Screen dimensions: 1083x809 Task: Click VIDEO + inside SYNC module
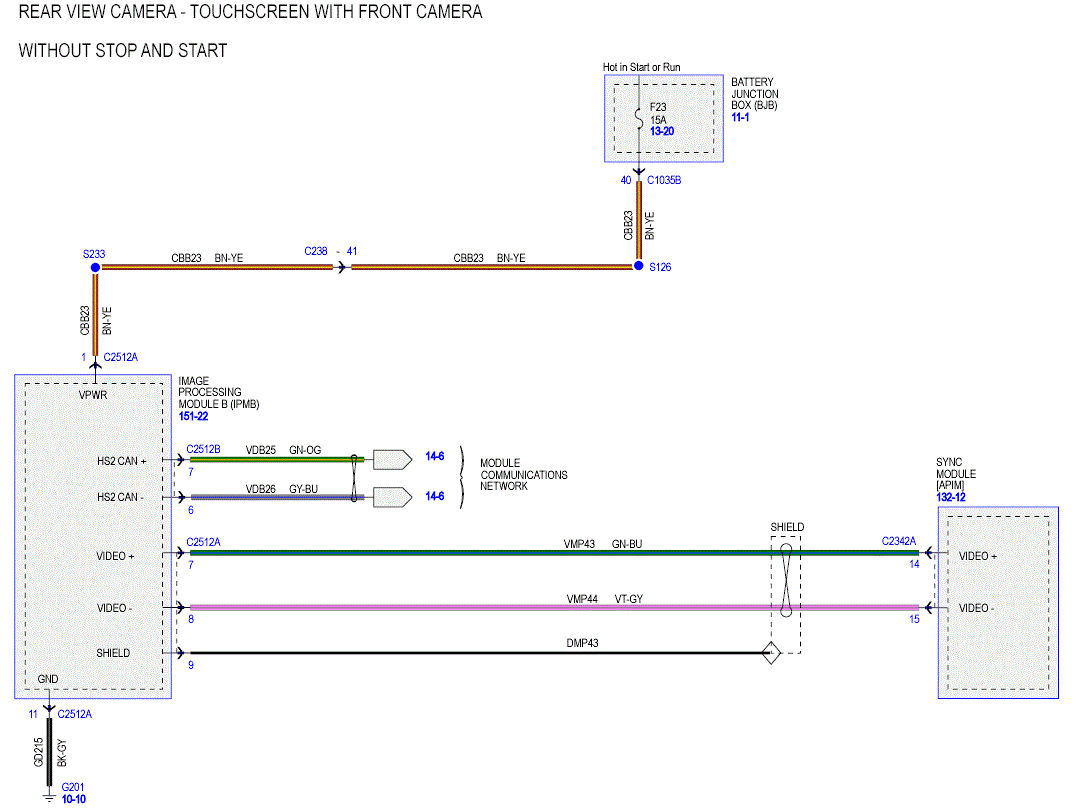(x=978, y=556)
